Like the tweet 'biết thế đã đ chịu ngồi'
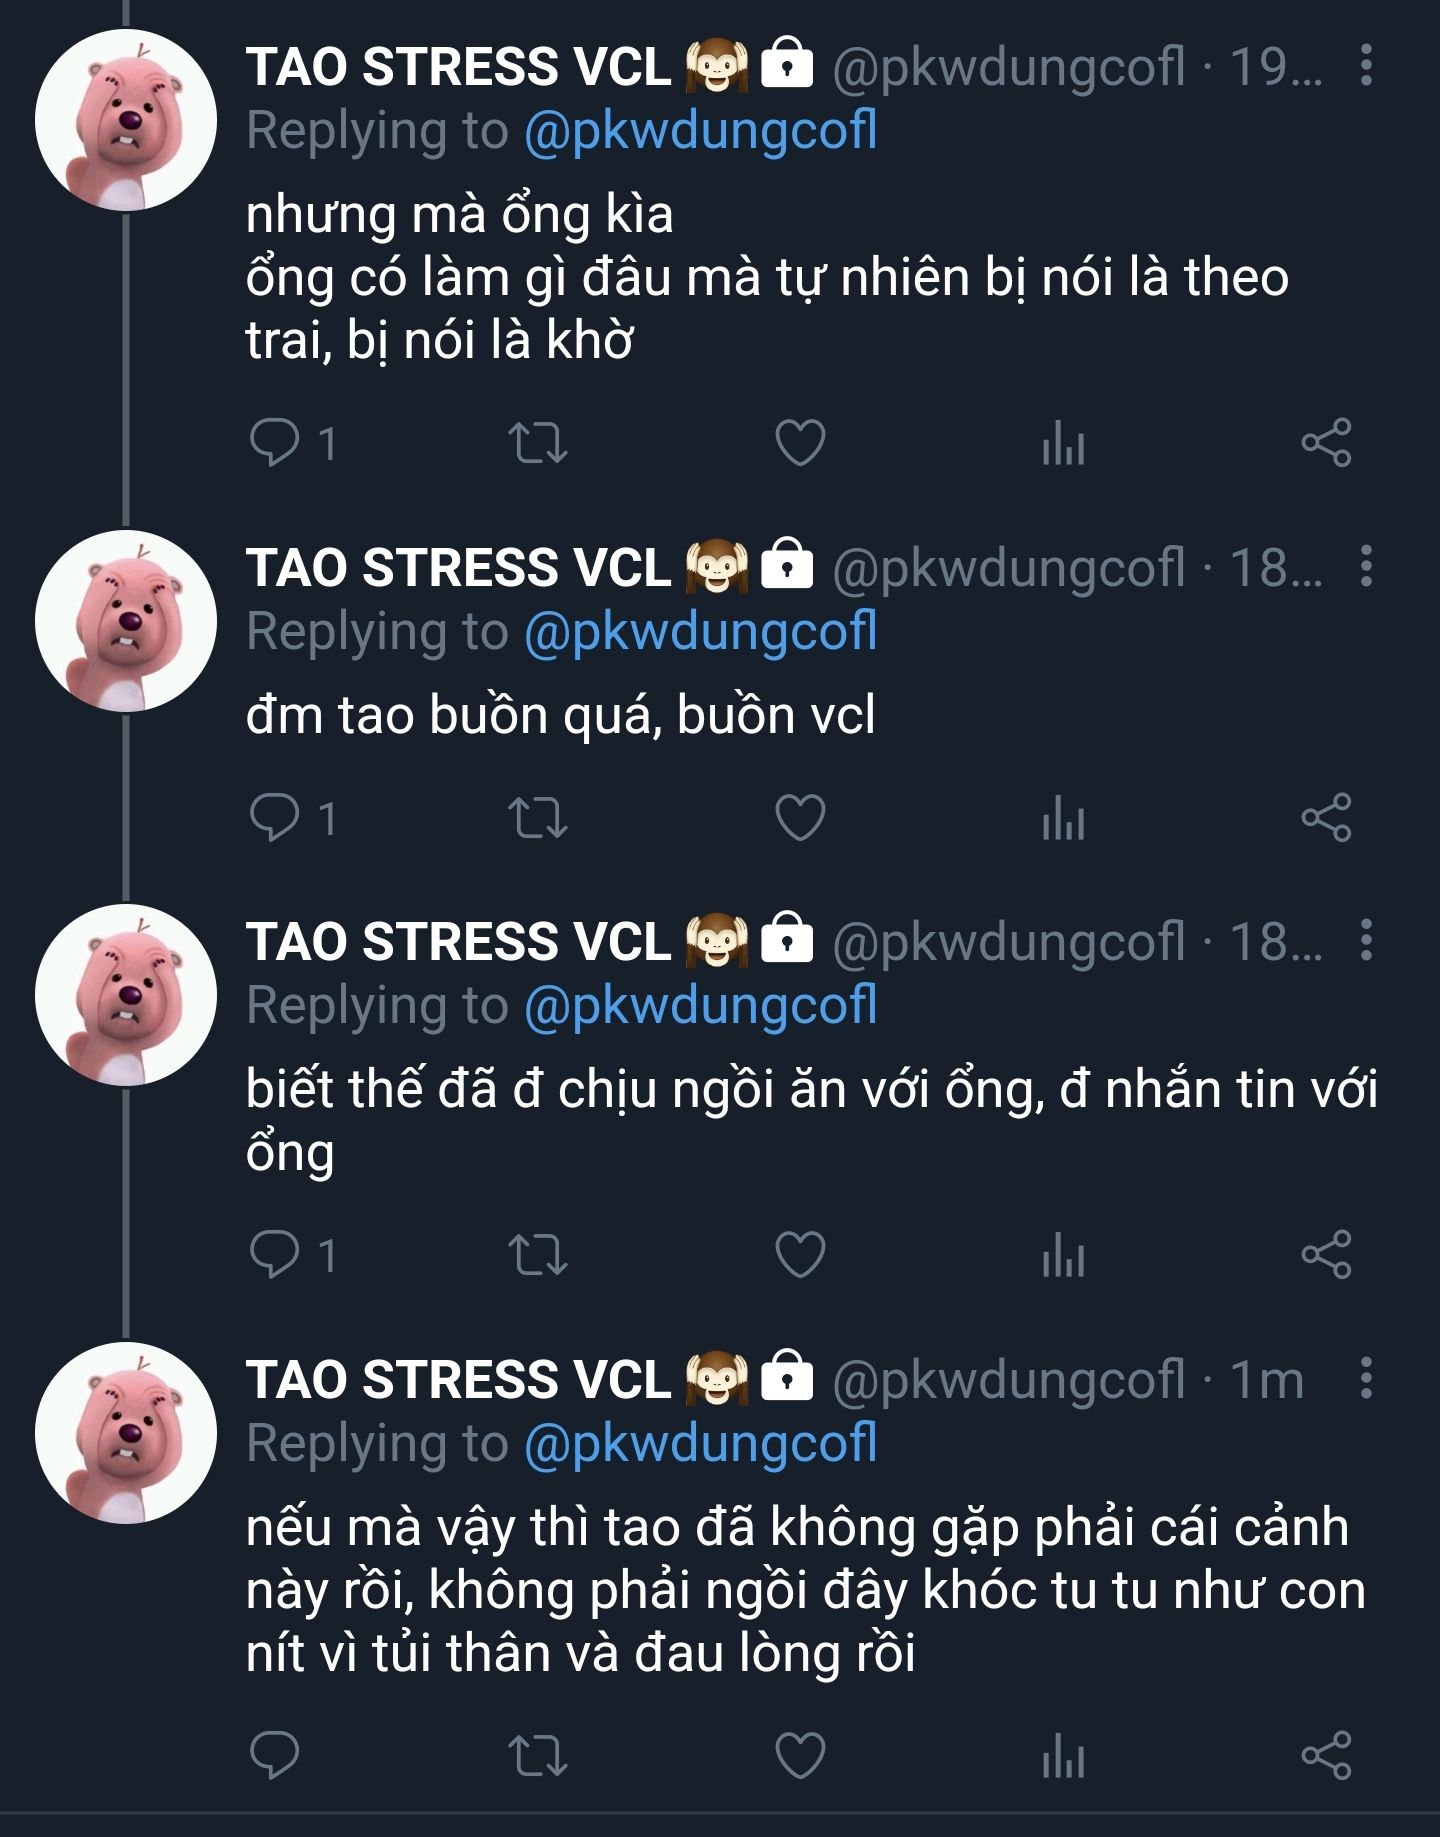Viewport: 1440px width, 1837px height. click(x=800, y=1255)
